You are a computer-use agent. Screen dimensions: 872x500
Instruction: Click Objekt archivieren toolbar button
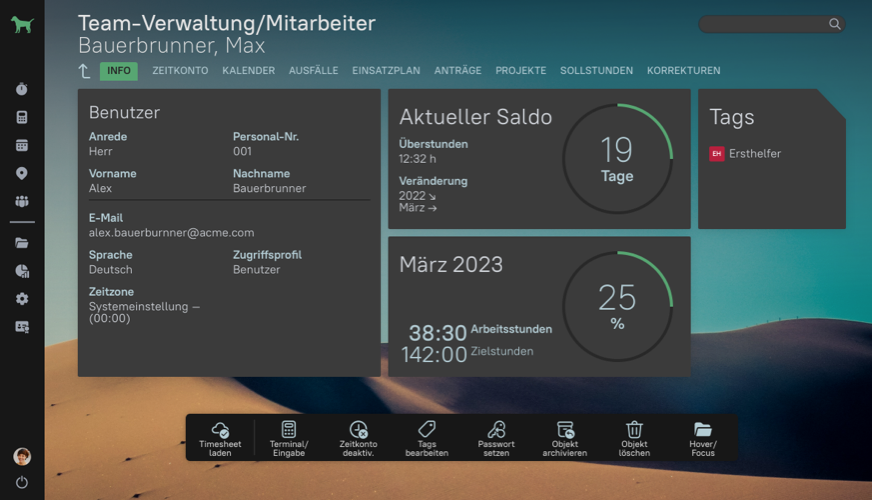coord(564,438)
